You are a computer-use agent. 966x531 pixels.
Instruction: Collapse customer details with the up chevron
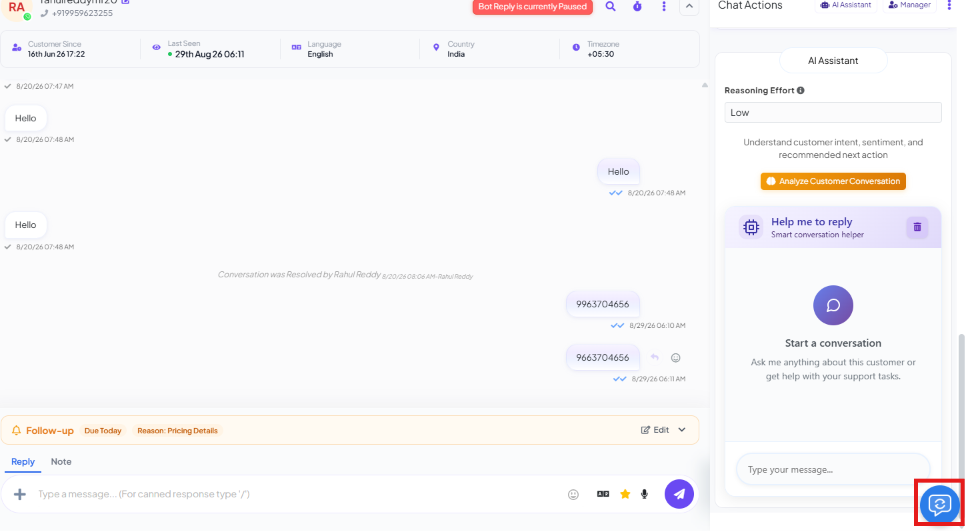(689, 7)
